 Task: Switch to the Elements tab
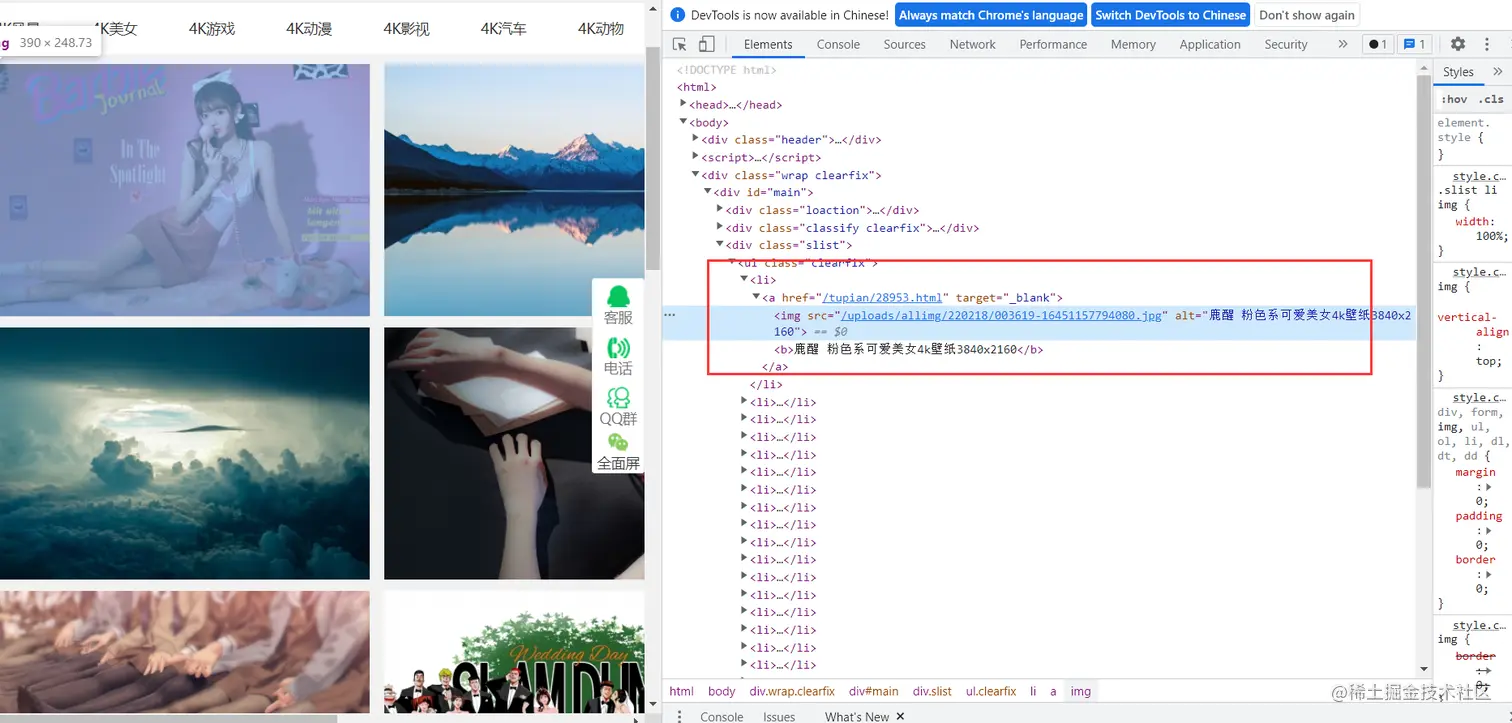768,44
